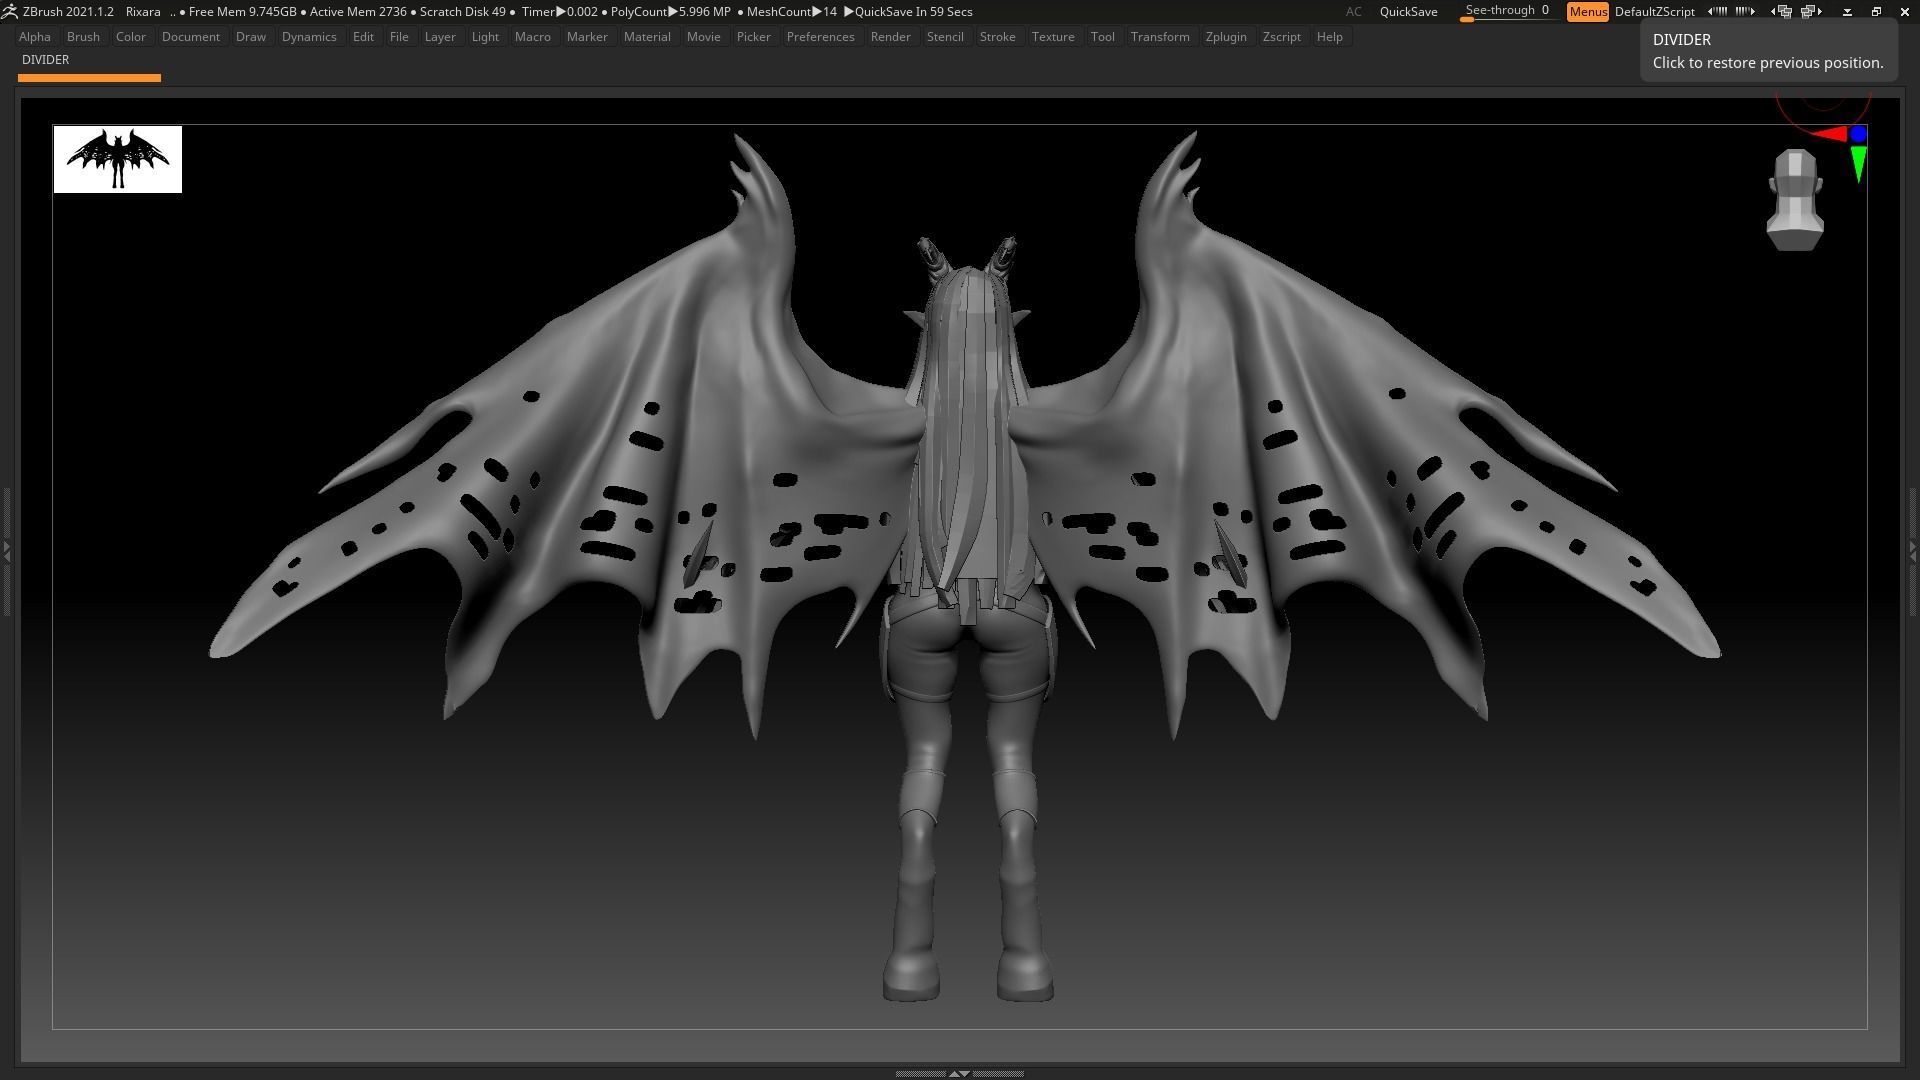Click the QuickSave button
This screenshot has width=1920, height=1080.
click(1408, 11)
